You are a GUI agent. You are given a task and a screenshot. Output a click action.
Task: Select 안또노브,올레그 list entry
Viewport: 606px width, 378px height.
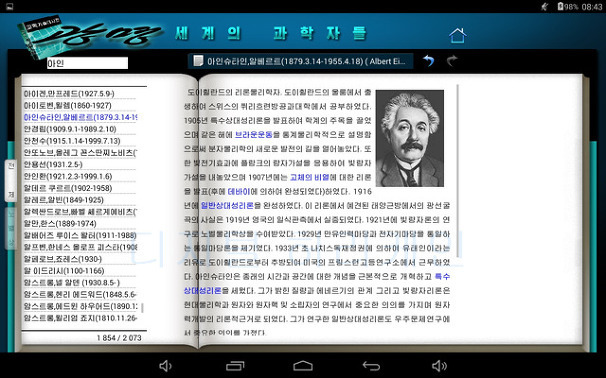80,153
